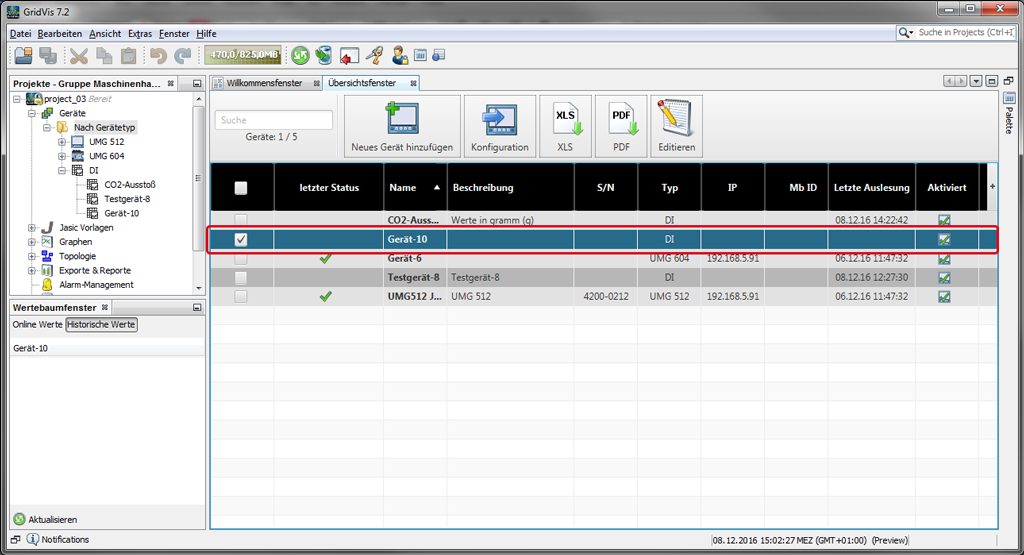1024x555 pixels.
Task: Expand the Topologie tree node
Action: tap(33, 256)
